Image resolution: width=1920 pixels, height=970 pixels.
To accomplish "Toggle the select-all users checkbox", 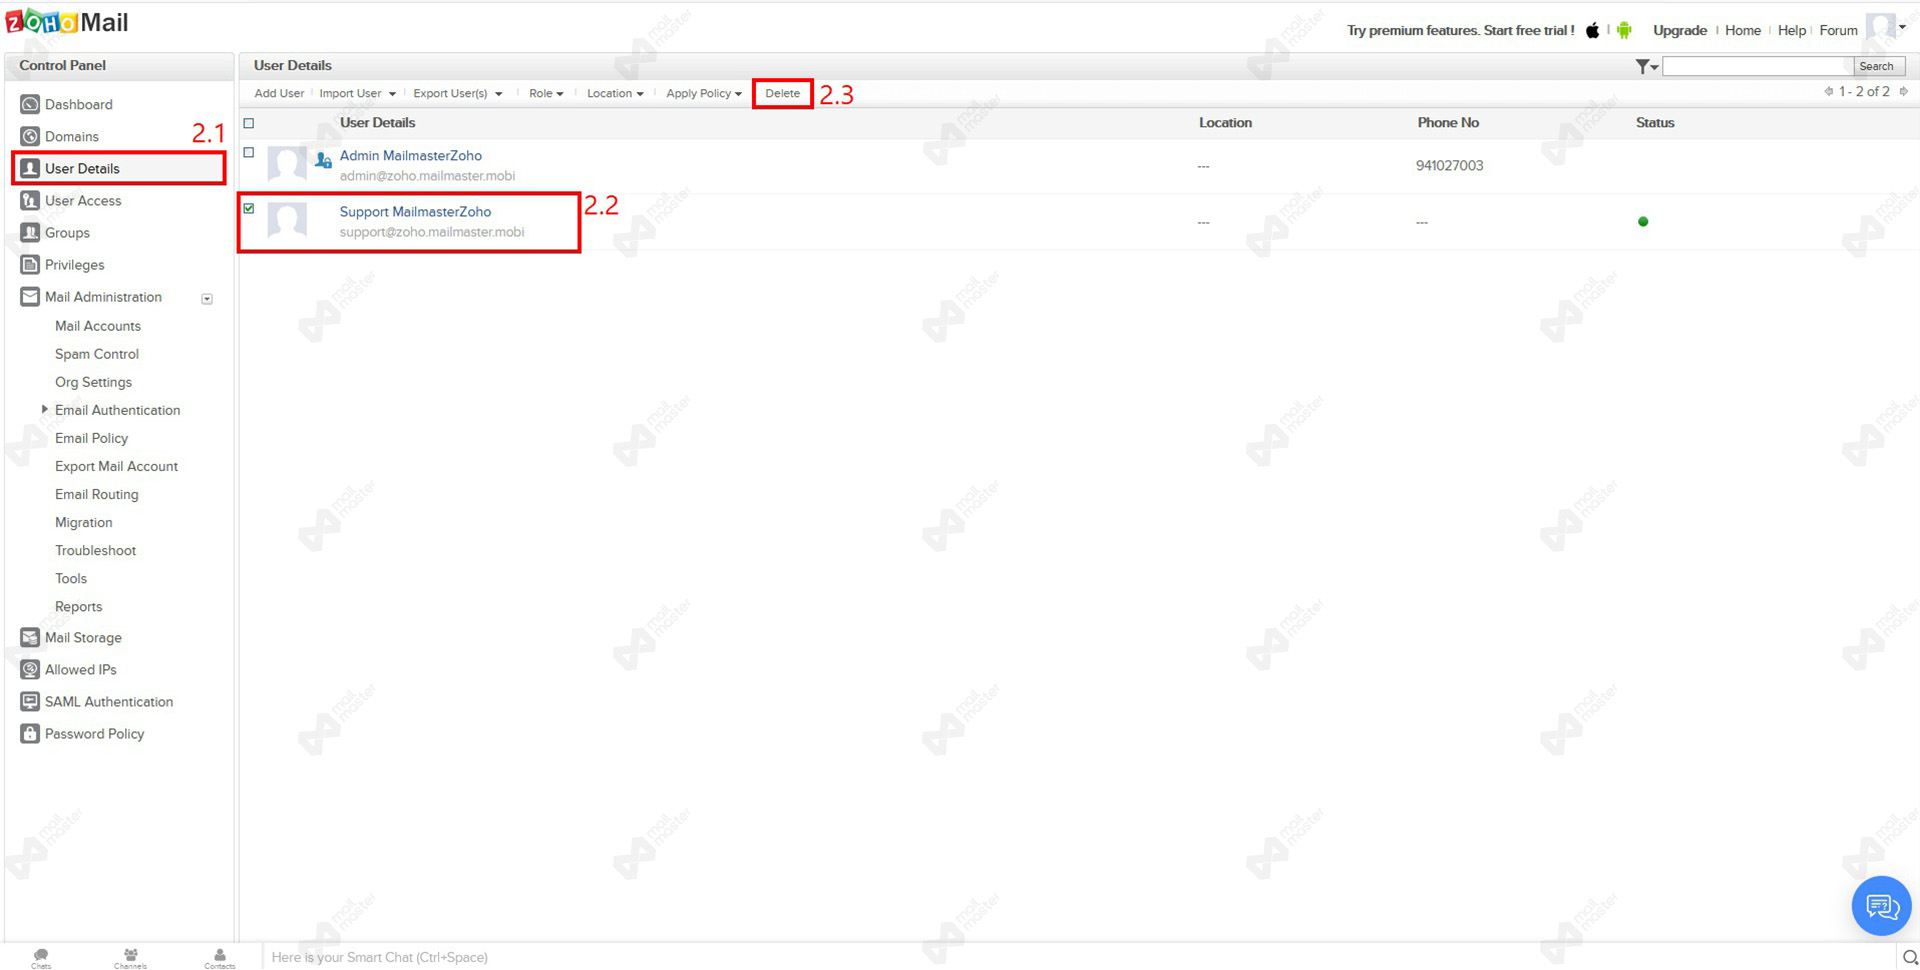I will point(249,123).
